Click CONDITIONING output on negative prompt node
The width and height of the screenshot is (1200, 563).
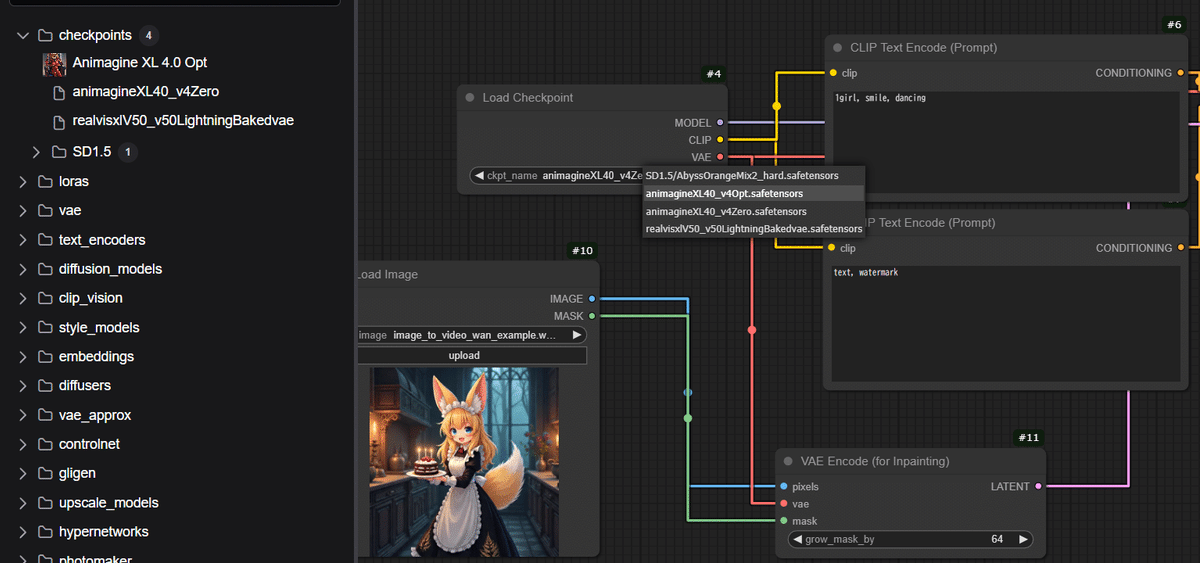1181,248
